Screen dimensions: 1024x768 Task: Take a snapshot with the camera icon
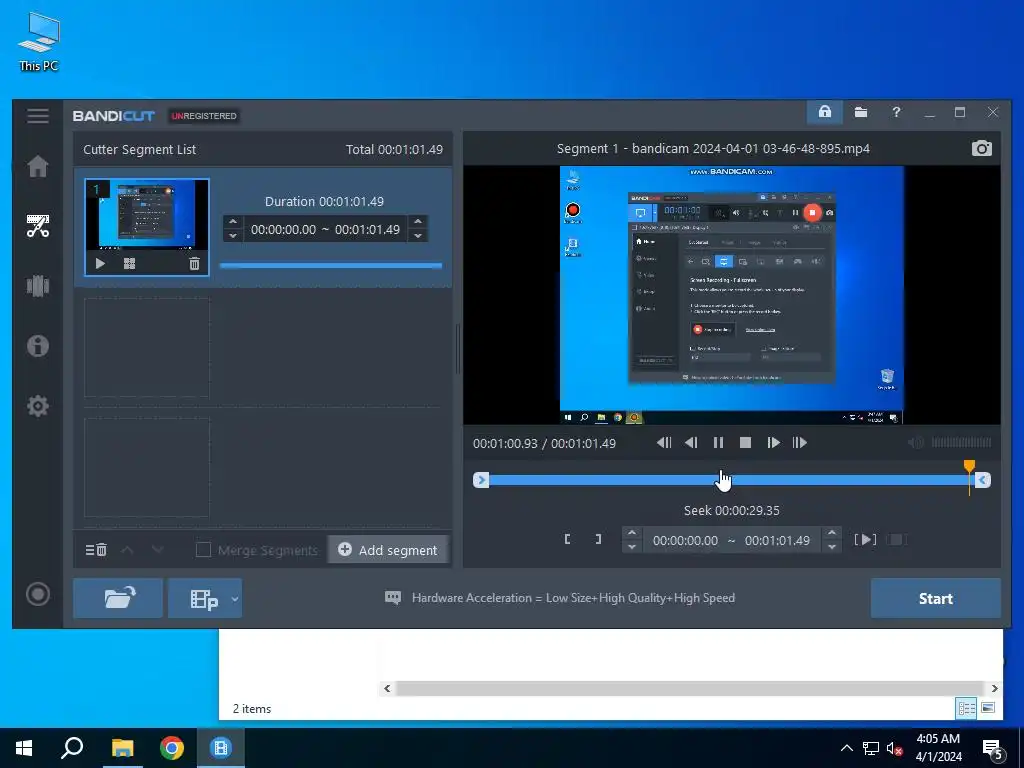(x=982, y=148)
